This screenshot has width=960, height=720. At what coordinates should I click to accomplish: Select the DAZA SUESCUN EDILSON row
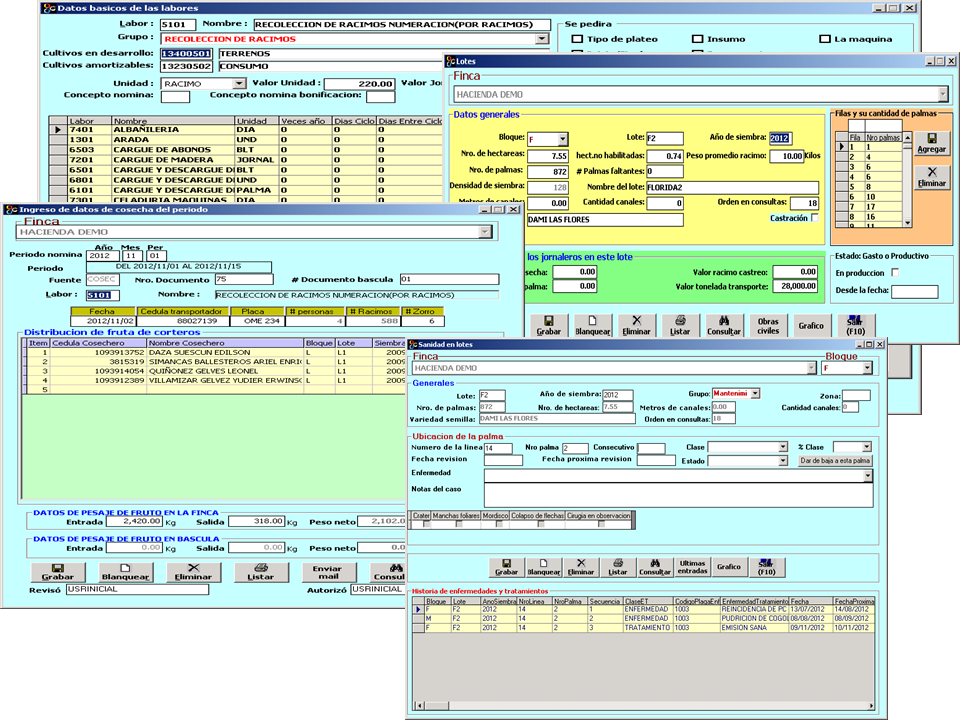214,353
